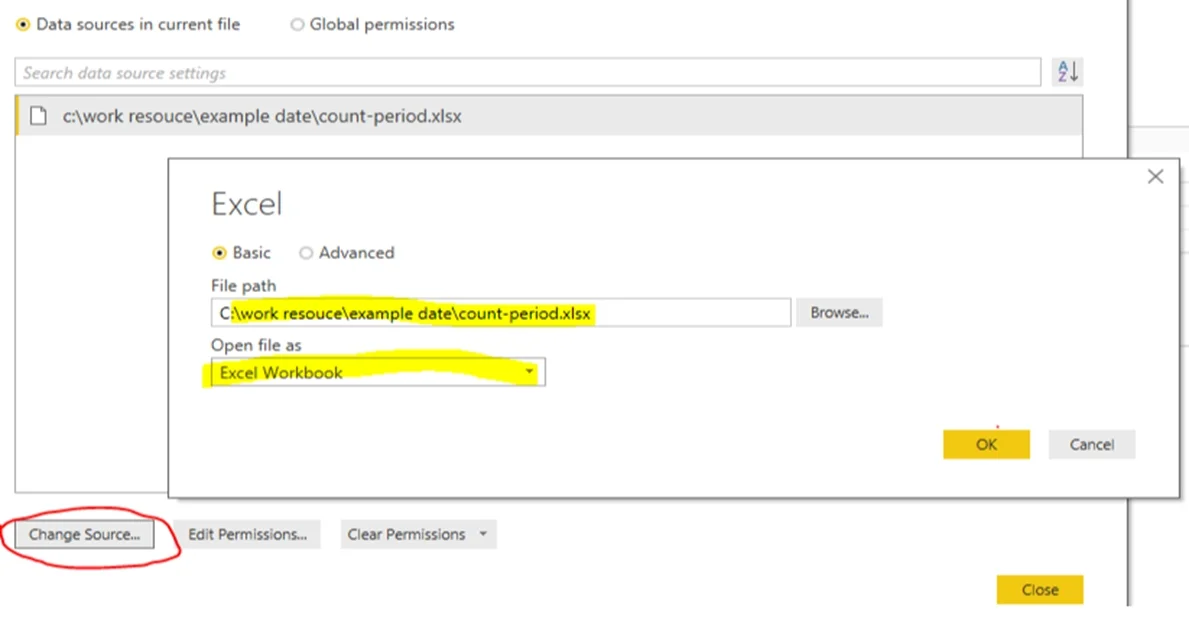1189x634 pixels.
Task: Click the File path text field
Action: [500, 312]
